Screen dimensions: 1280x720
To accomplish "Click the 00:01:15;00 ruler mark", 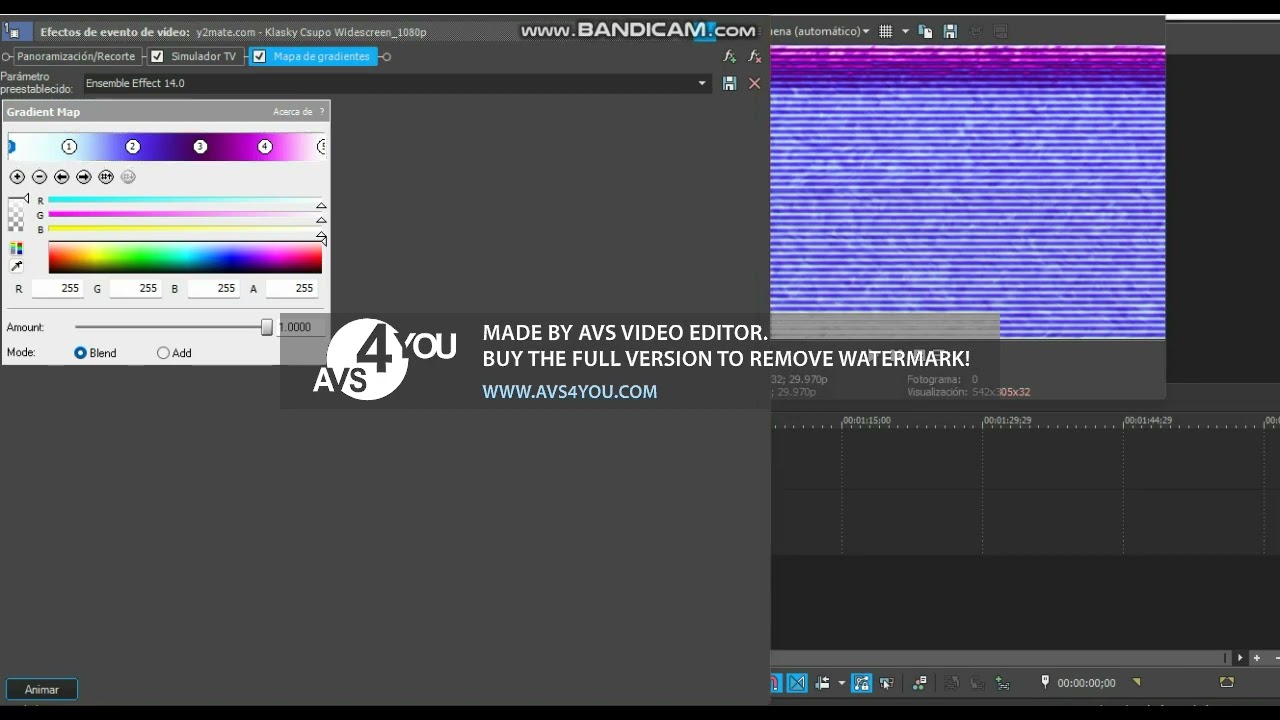I will (x=867, y=421).
